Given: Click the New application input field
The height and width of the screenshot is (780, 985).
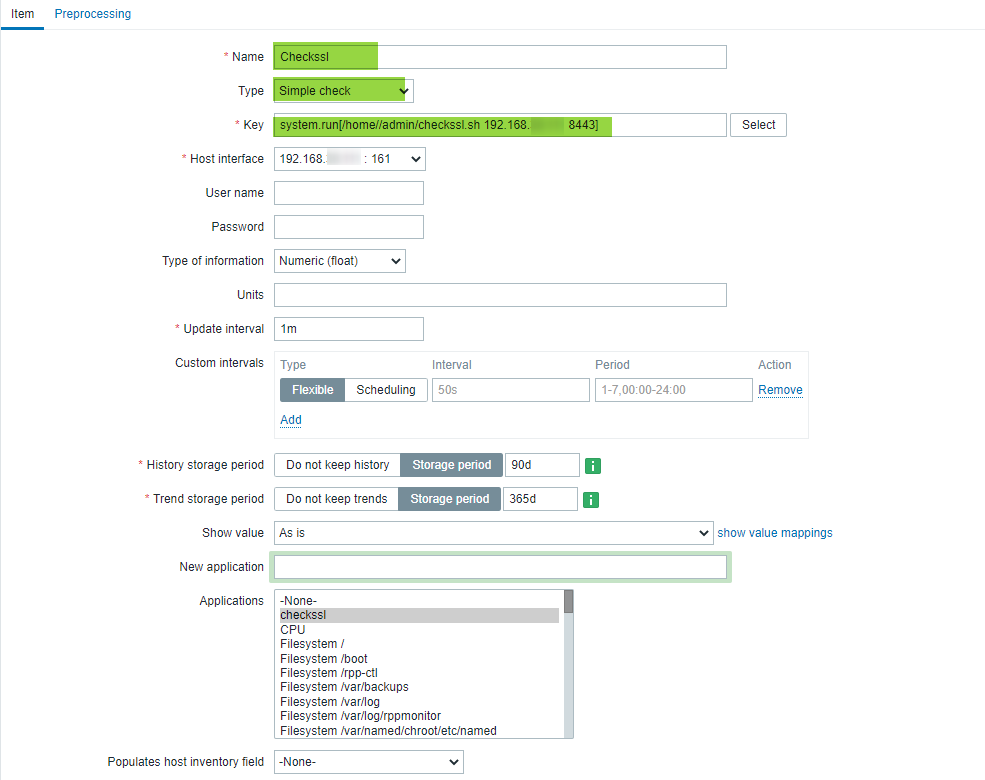Looking at the screenshot, I should click(500, 567).
